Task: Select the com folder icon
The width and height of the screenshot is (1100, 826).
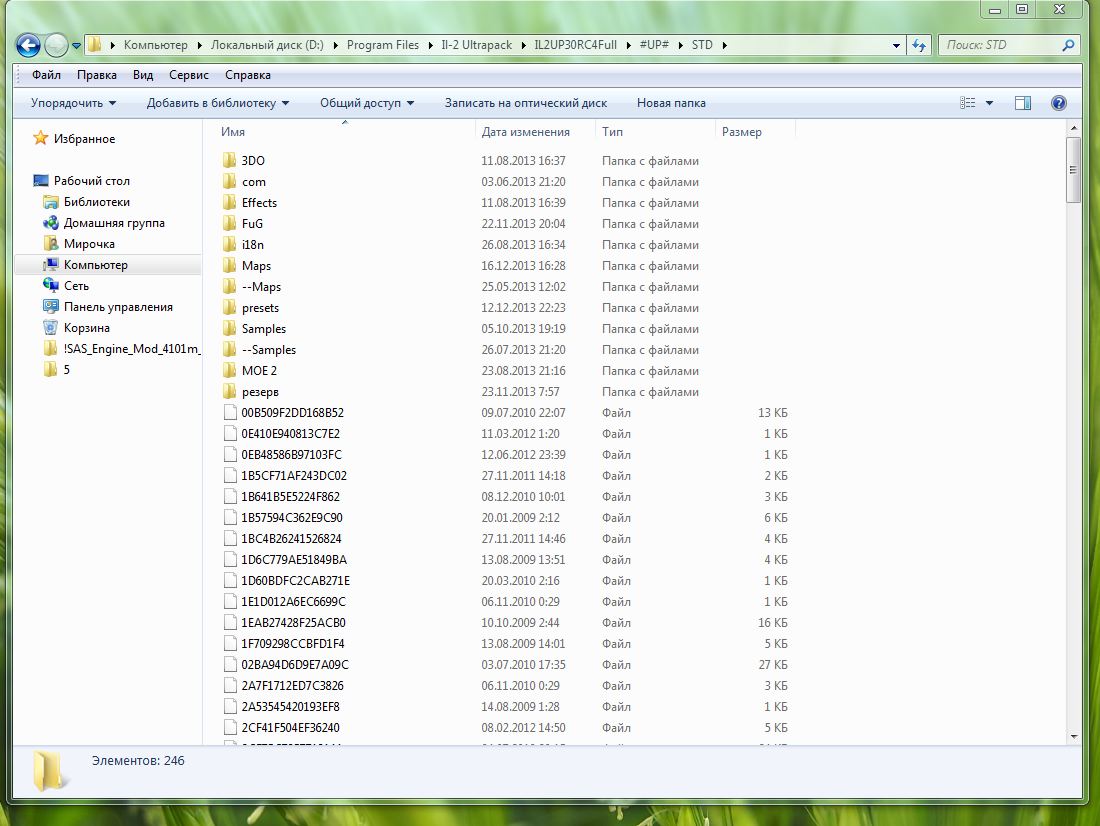Action: [x=229, y=181]
